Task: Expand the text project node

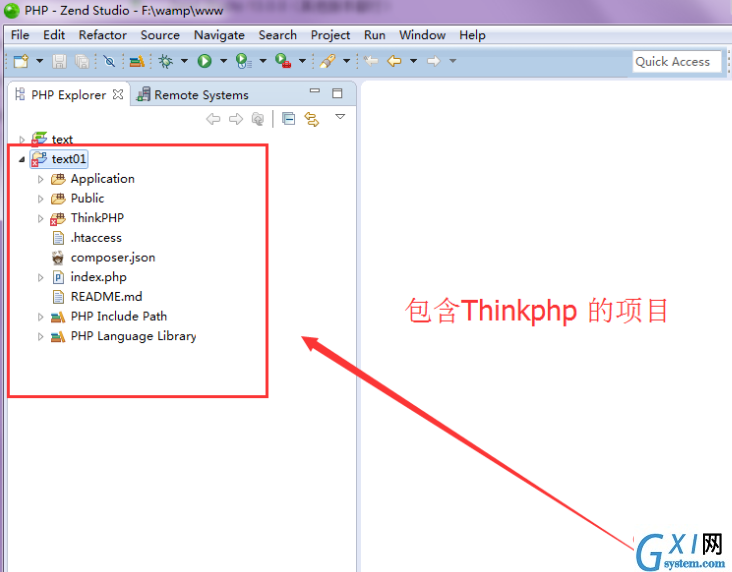Action: 21,139
